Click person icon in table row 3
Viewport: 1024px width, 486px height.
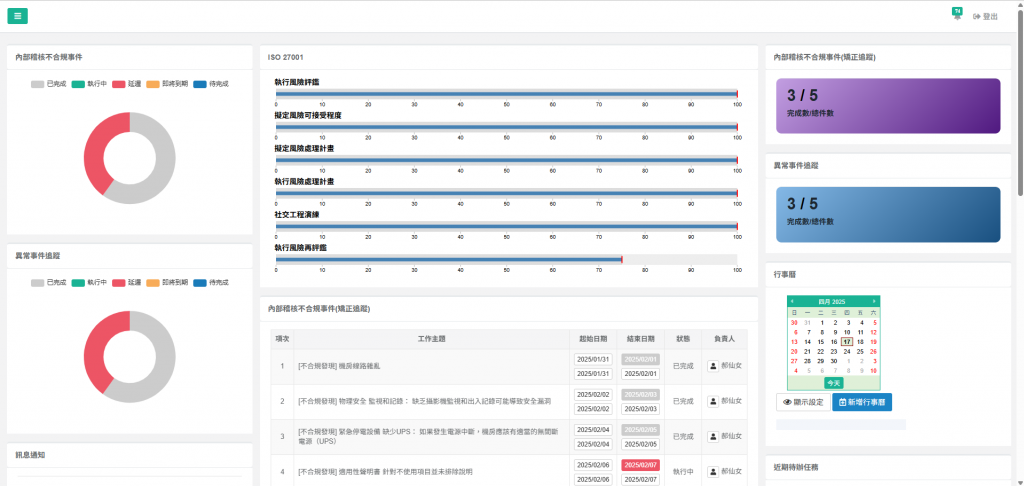(x=713, y=436)
